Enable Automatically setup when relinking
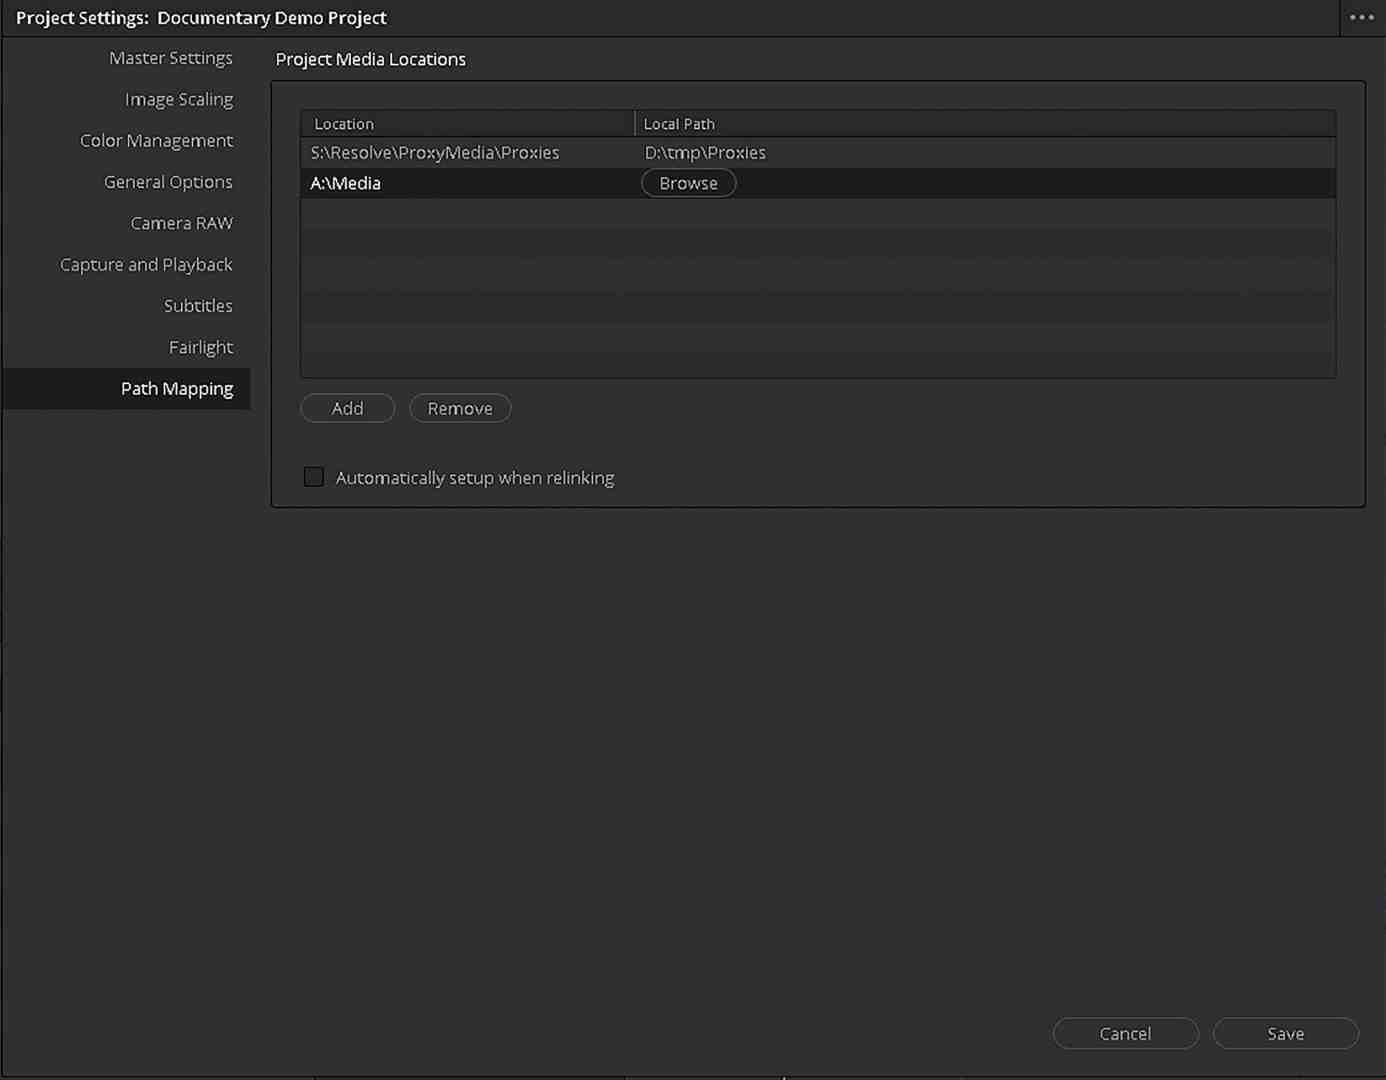The image size is (1386, 1080). coord(313,477)
